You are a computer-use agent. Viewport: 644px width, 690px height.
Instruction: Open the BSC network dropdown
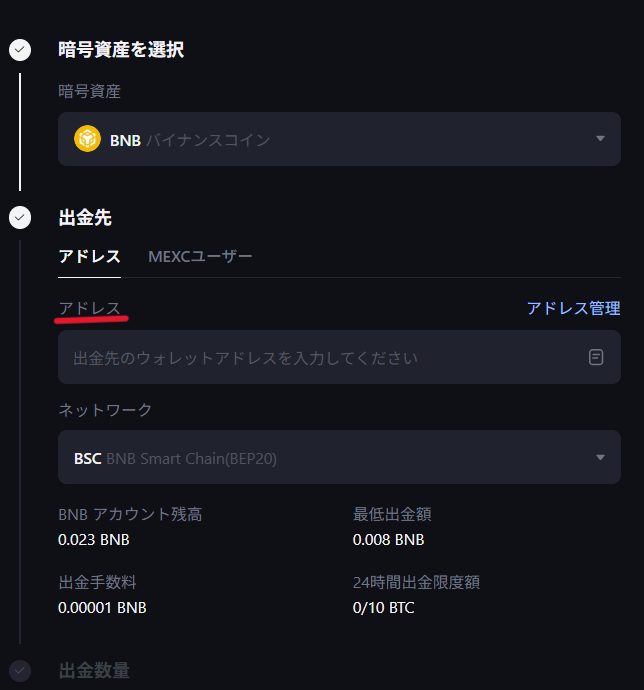(600, 458)
